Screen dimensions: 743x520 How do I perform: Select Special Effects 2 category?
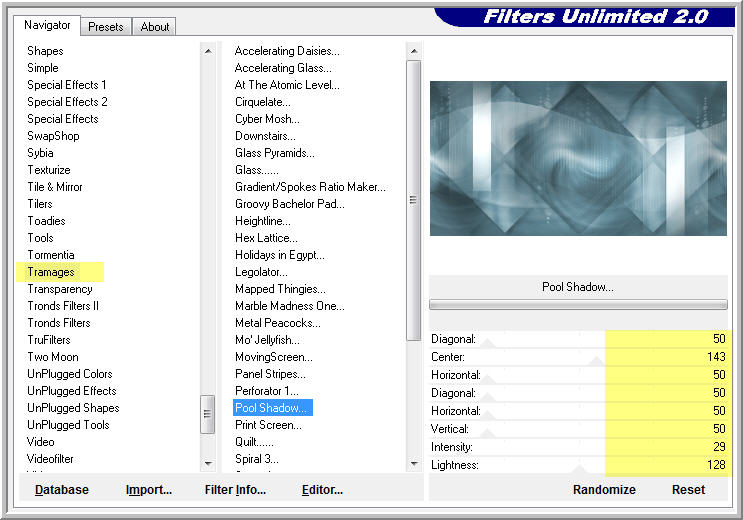point(67,102)
